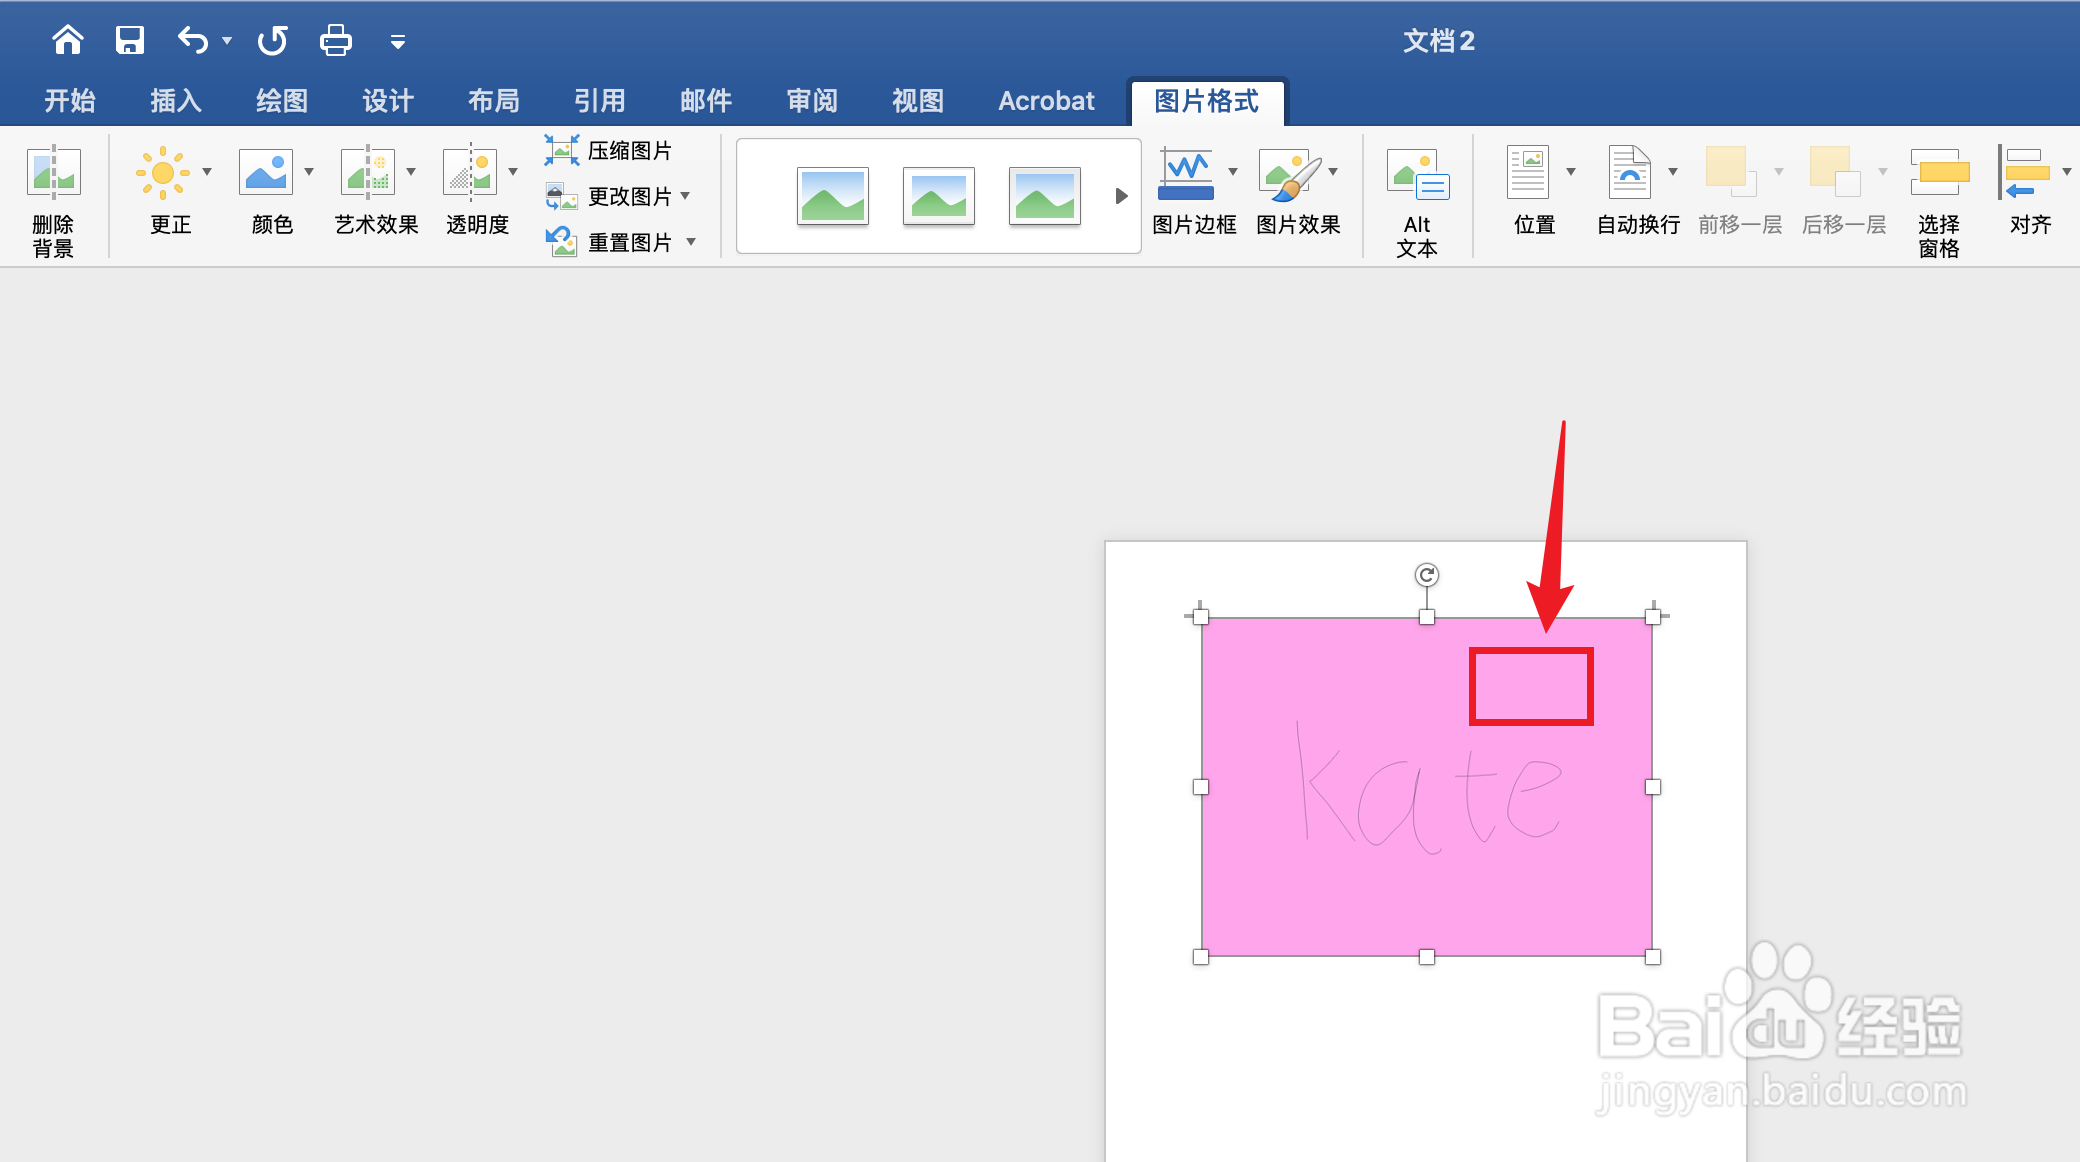This screenshot has height=1162, width=2080.
Task: Redo the last action
Action: point(272,40)
